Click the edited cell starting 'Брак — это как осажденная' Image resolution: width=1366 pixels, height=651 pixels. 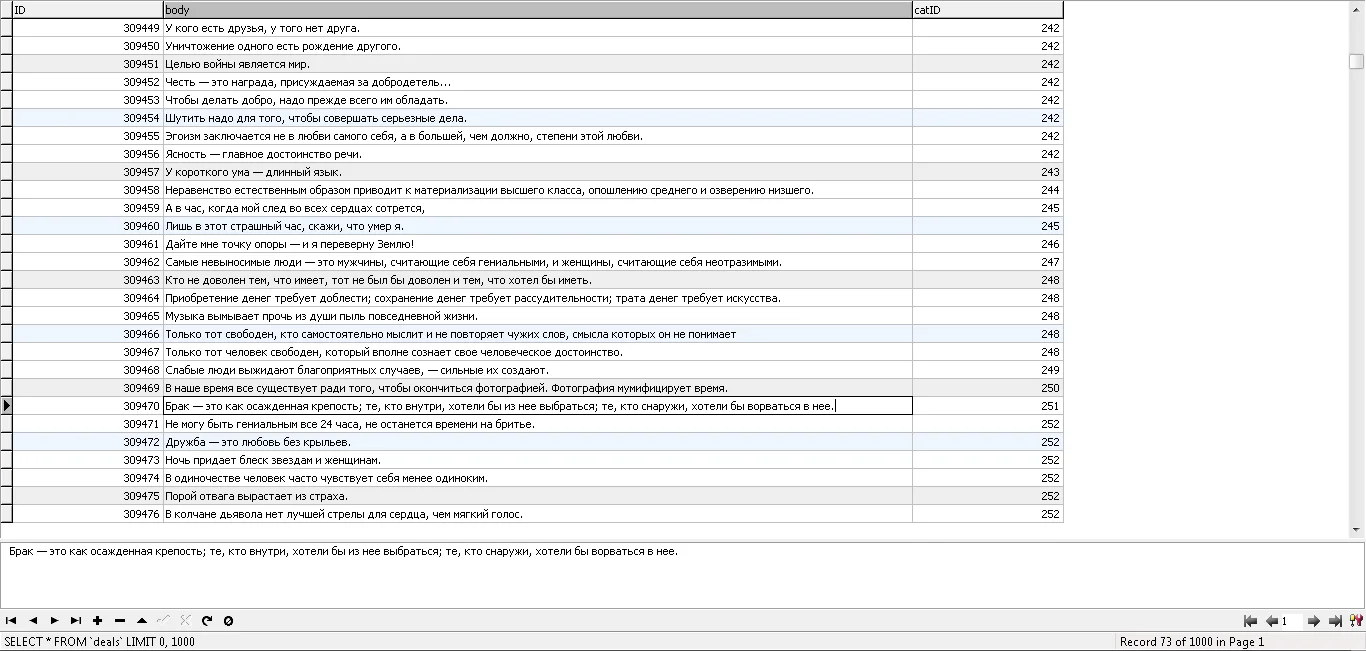pyautogui.click(x=538, y=406)
